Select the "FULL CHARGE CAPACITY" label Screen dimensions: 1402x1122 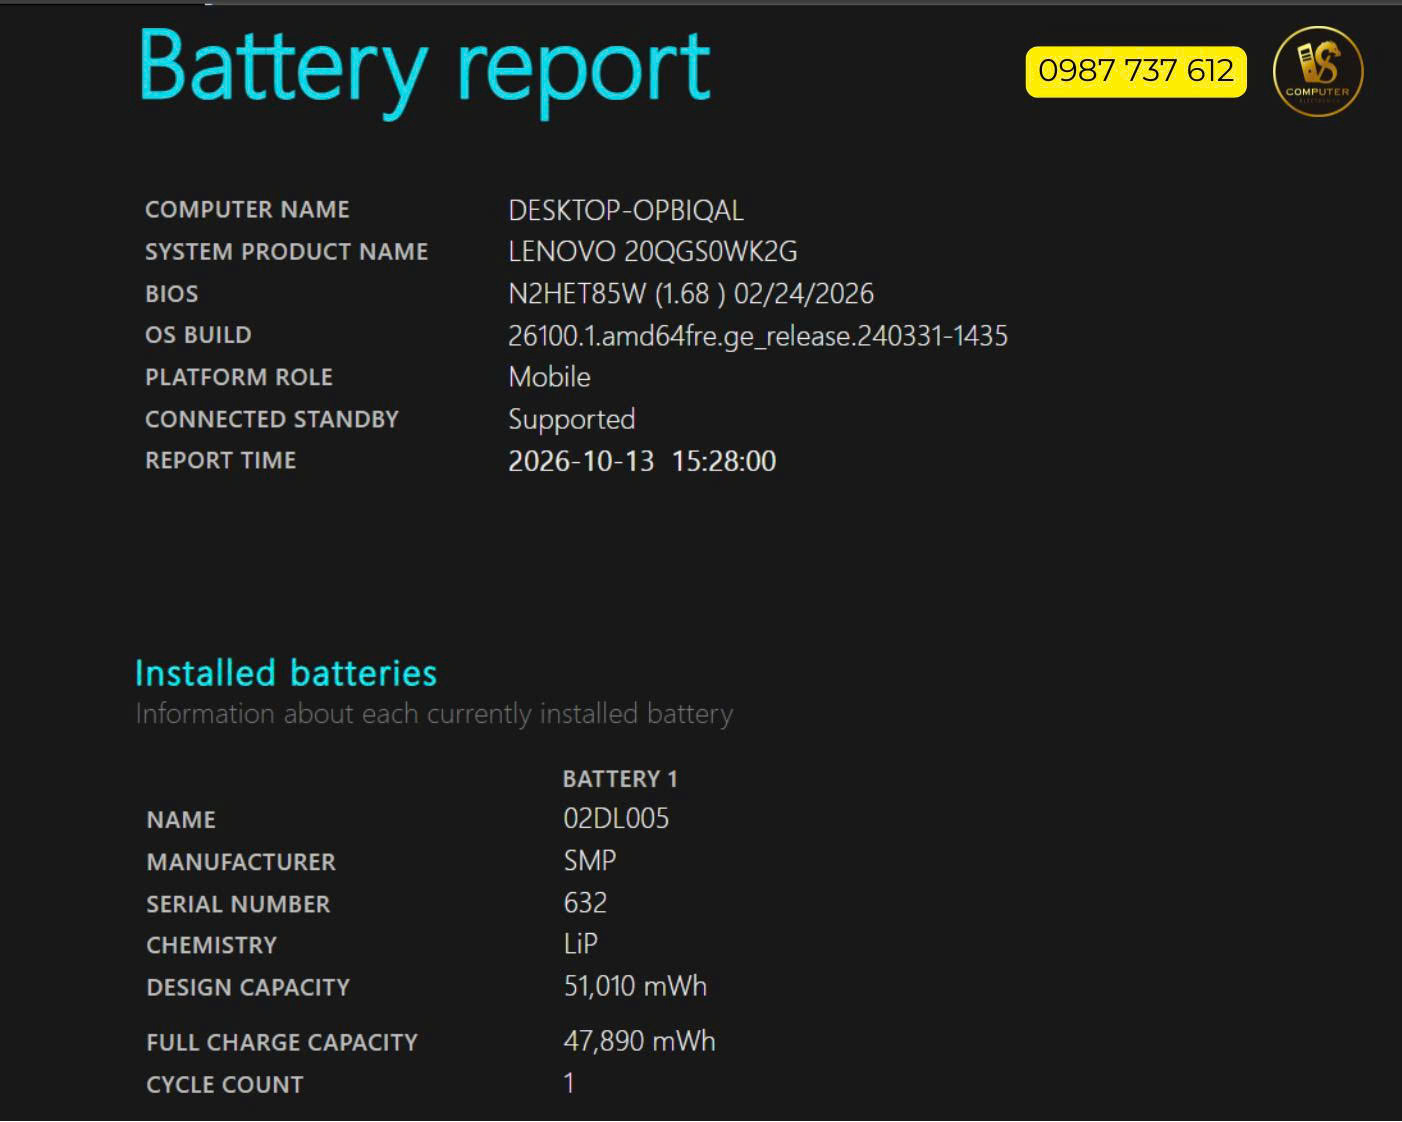click(282, 1043)
